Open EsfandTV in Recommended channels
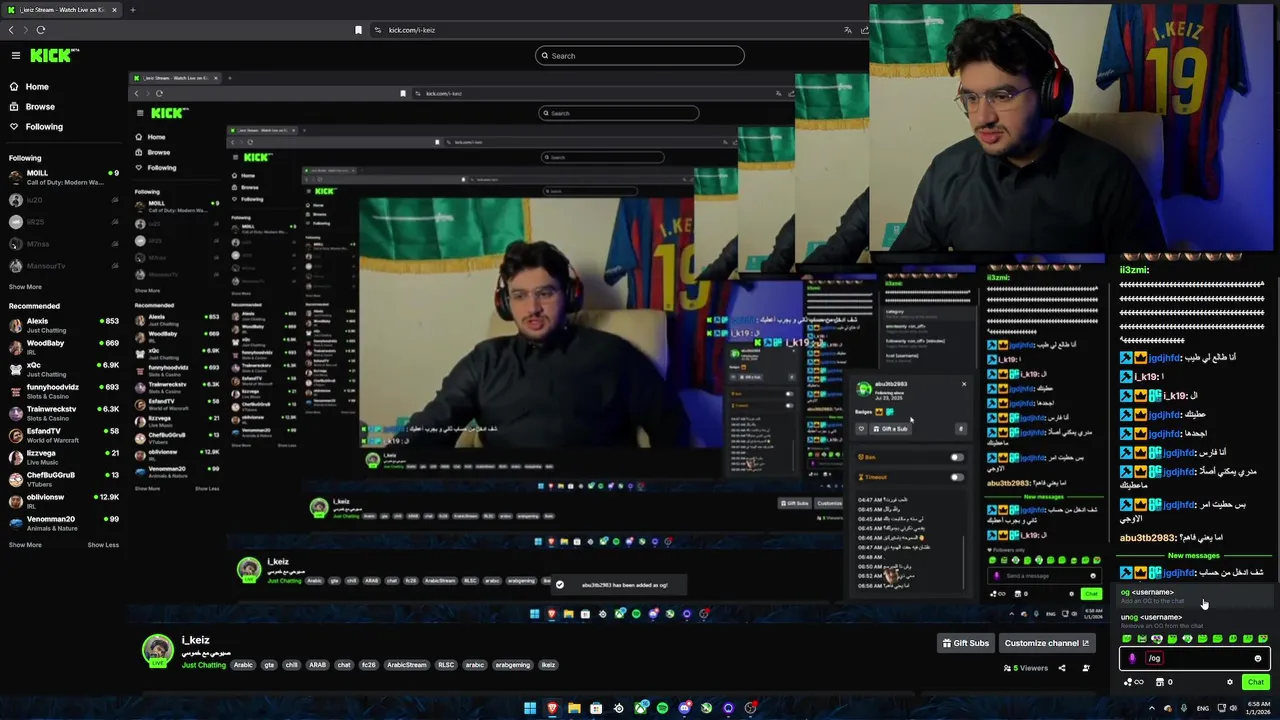The width and height of the screenshot is (1280, 720). (64, 435)
